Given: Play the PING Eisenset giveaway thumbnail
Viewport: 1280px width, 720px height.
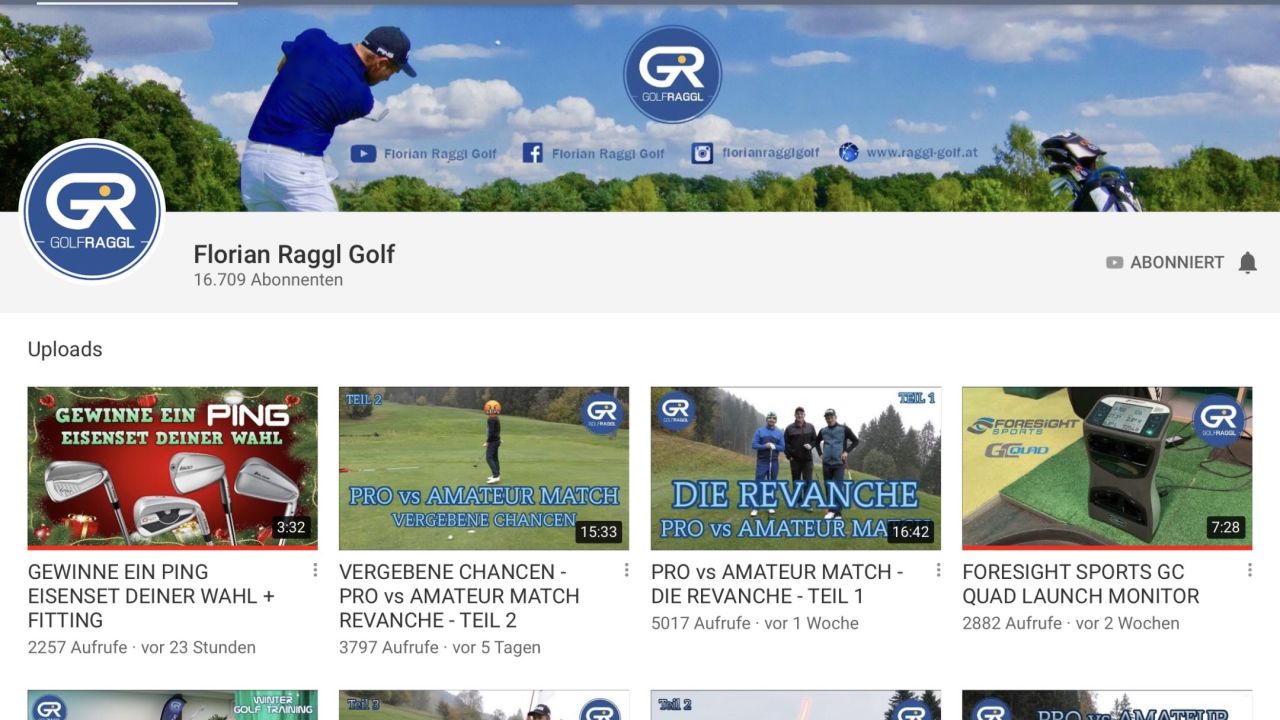Looking at the screenshot, I should click(x=173, y=468).
